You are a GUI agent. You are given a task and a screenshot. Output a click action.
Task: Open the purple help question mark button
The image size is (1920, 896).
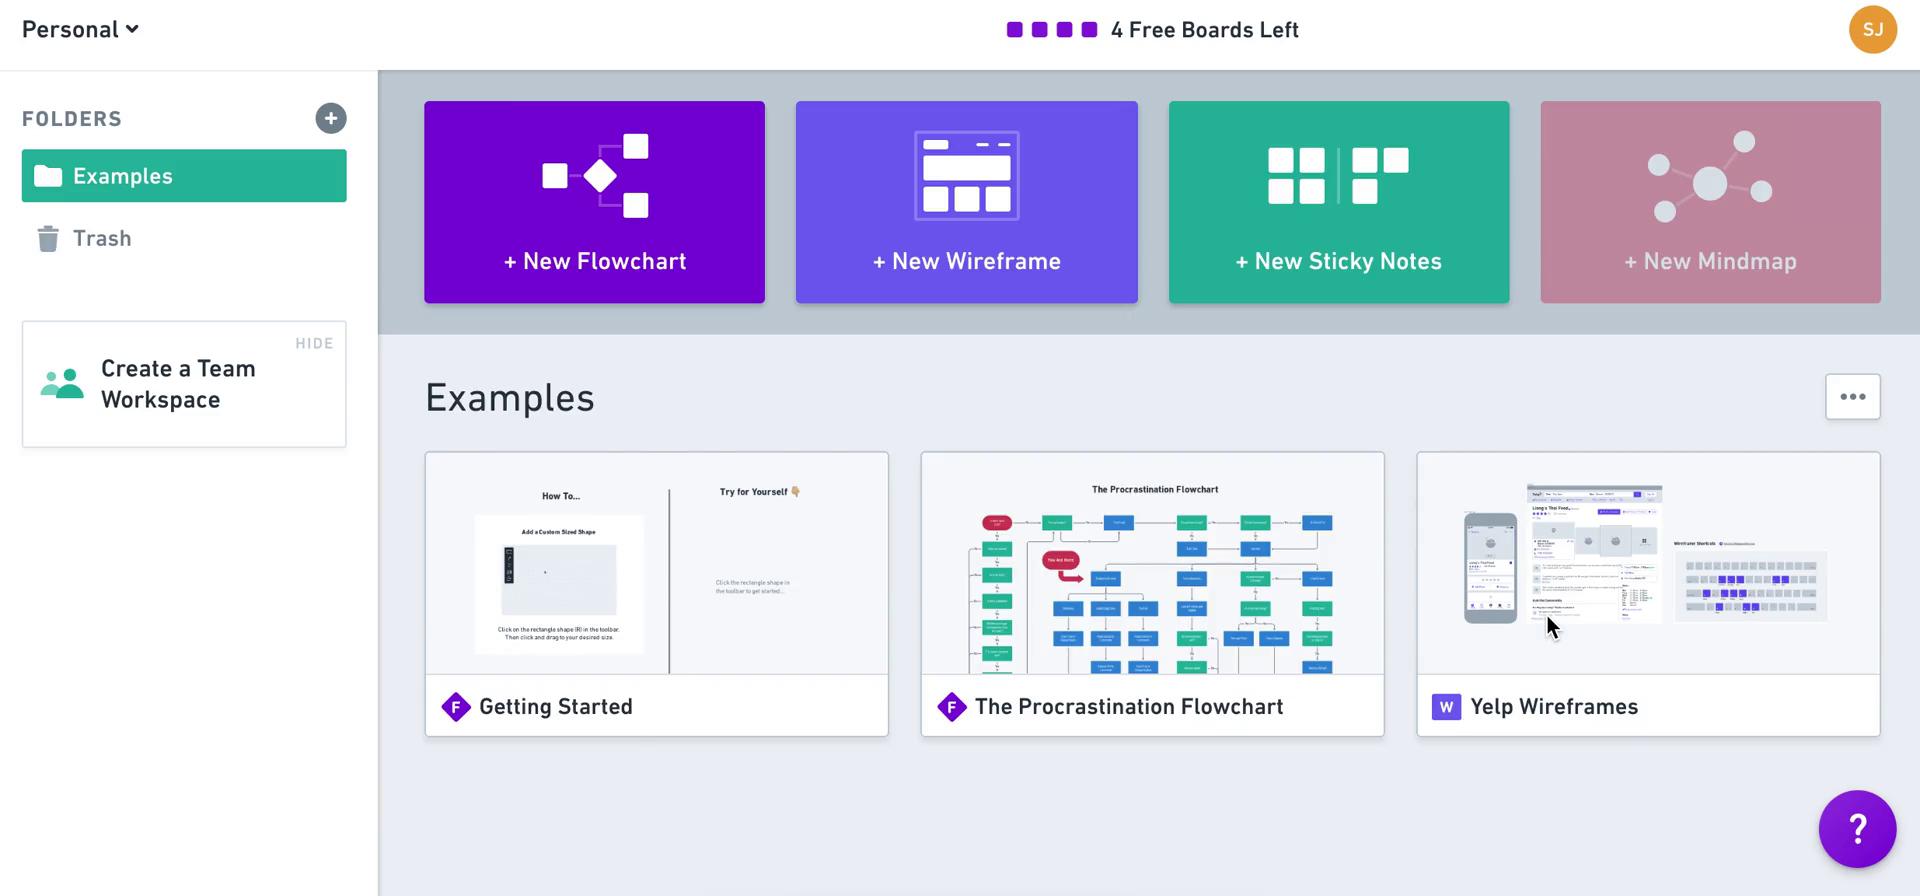click(x=1857, y=828)
